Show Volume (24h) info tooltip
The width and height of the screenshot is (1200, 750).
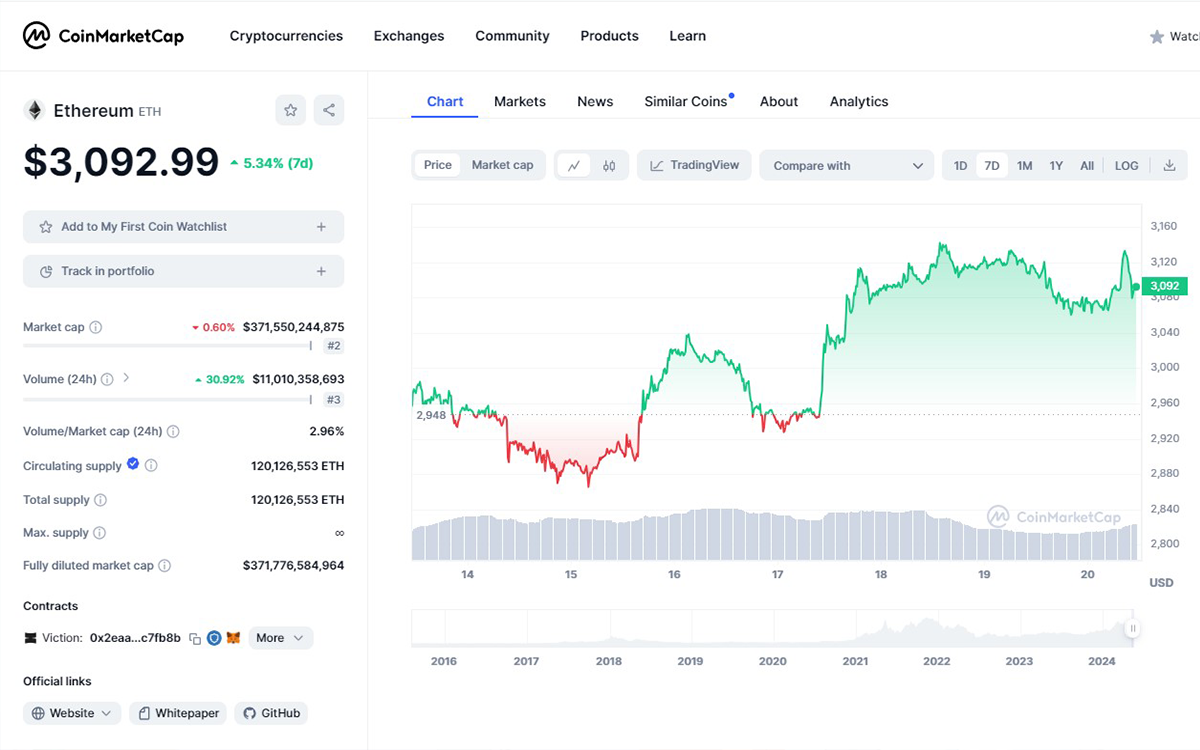click(107, 379)
